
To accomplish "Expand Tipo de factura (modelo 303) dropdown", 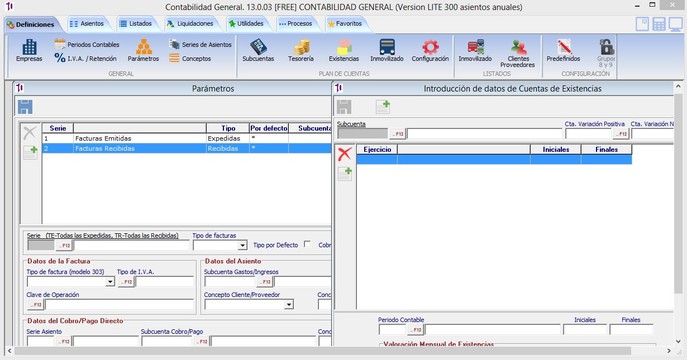I will [x=110, y=282].
